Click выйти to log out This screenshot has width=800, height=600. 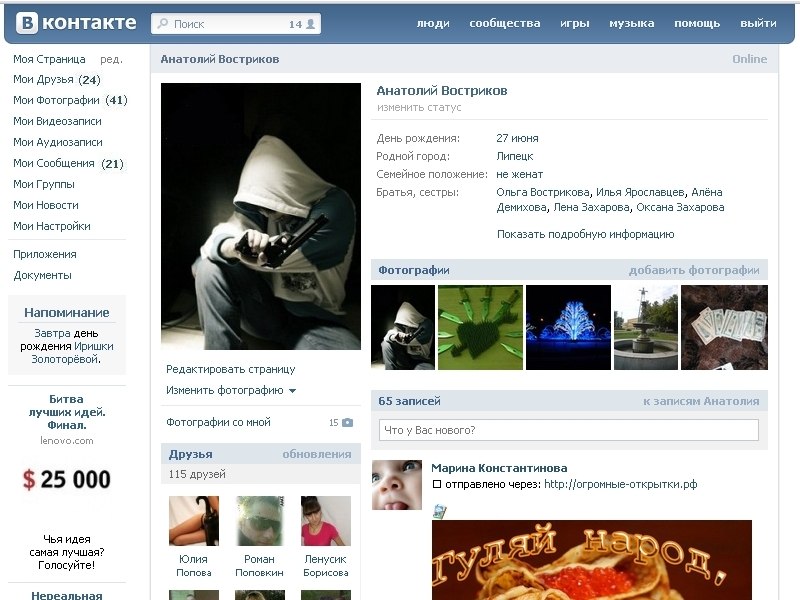click(x=758, y=23)
